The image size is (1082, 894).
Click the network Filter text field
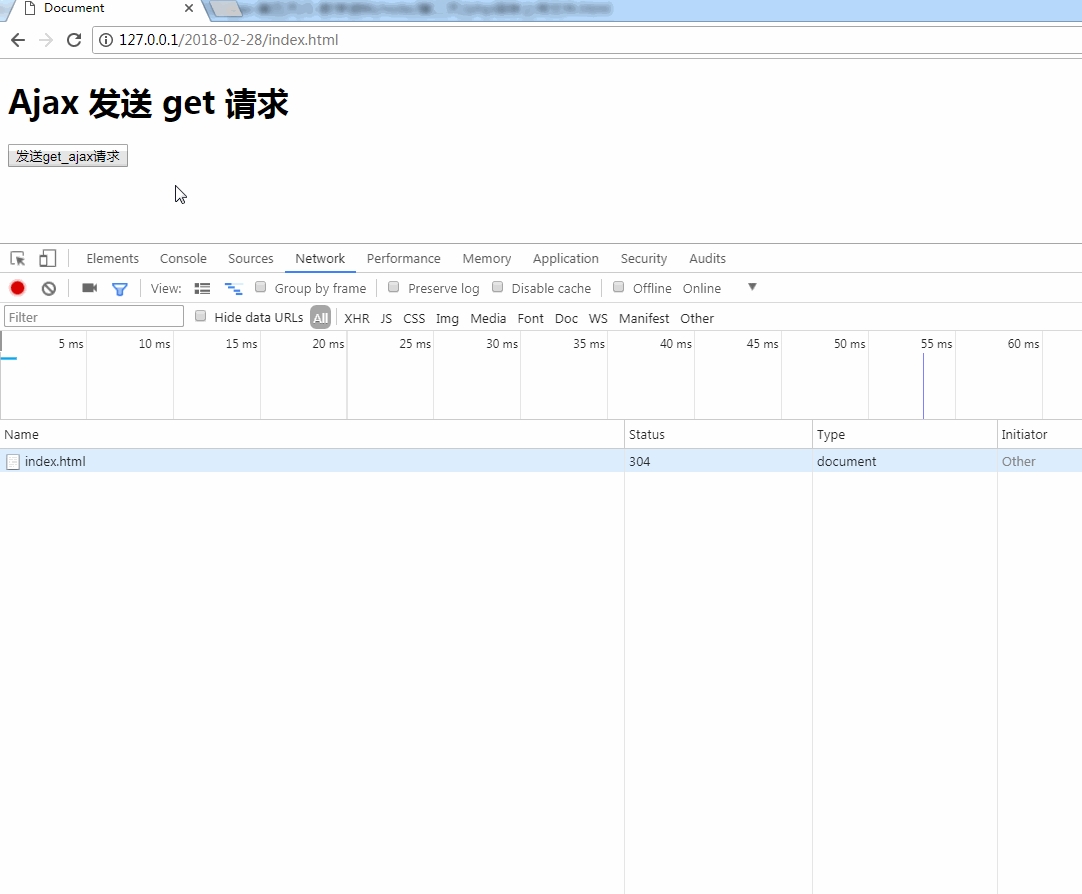pyautogui.click(x=94, y=317)
